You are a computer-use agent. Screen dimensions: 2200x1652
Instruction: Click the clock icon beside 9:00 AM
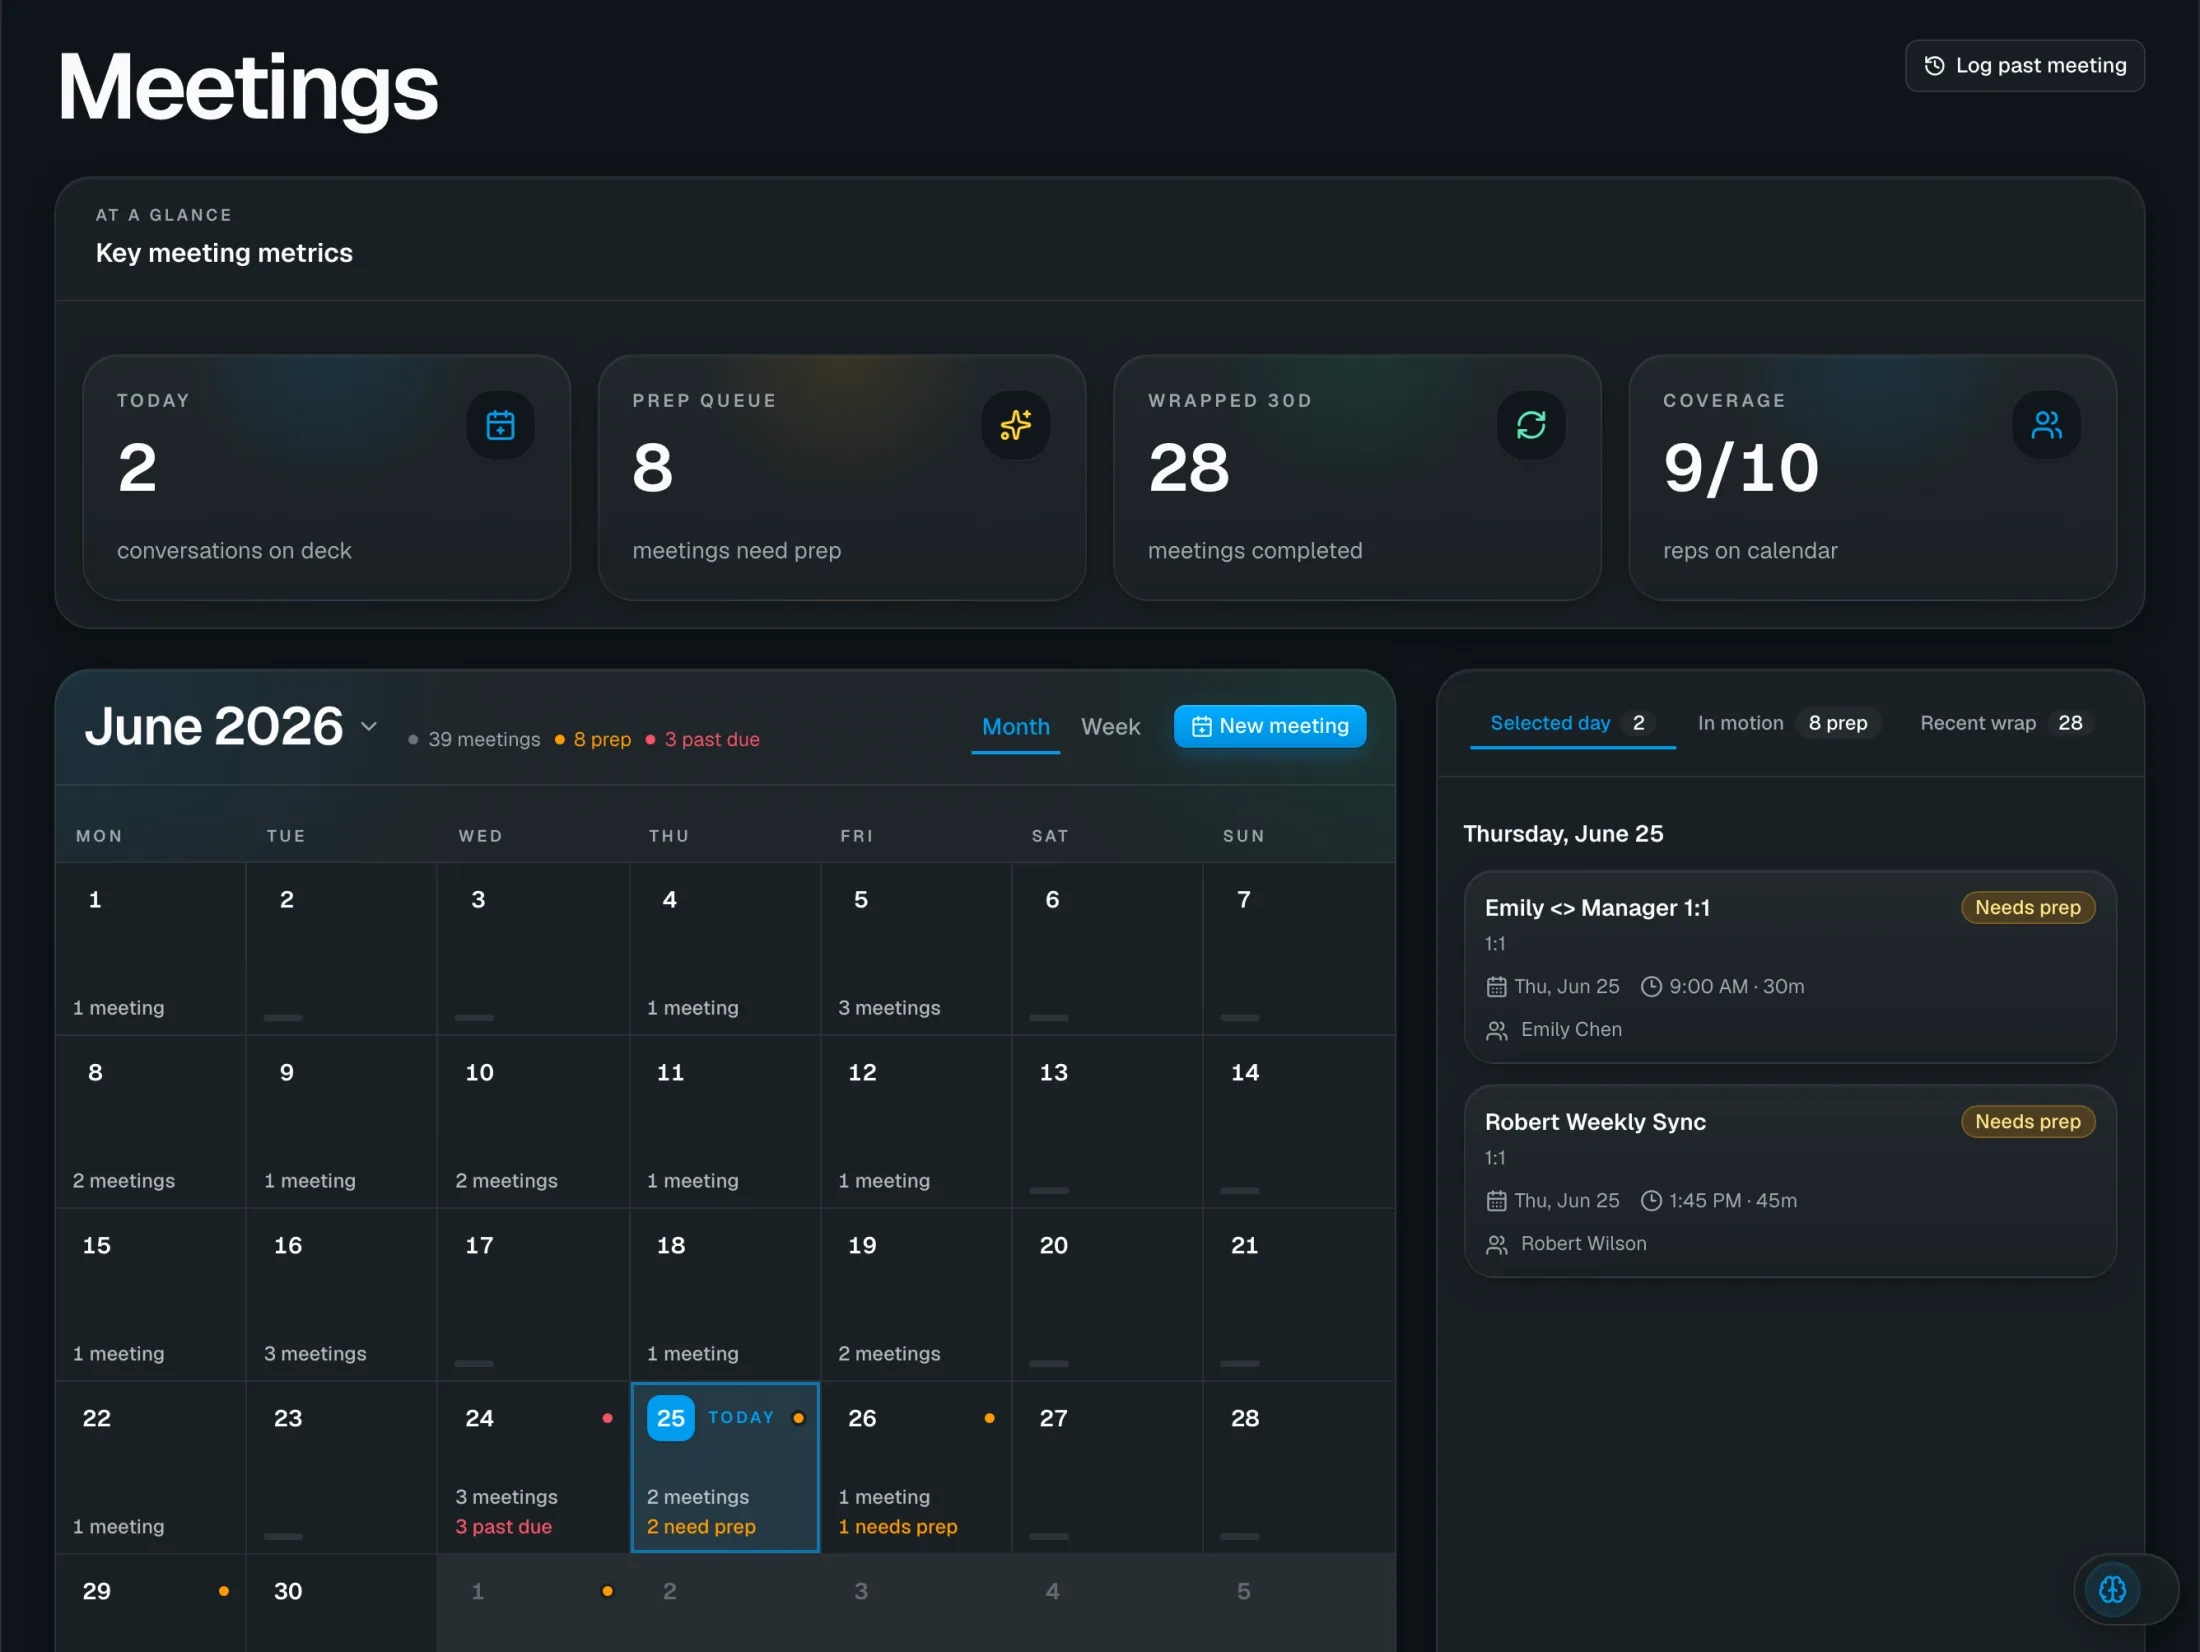[1651, 987]
